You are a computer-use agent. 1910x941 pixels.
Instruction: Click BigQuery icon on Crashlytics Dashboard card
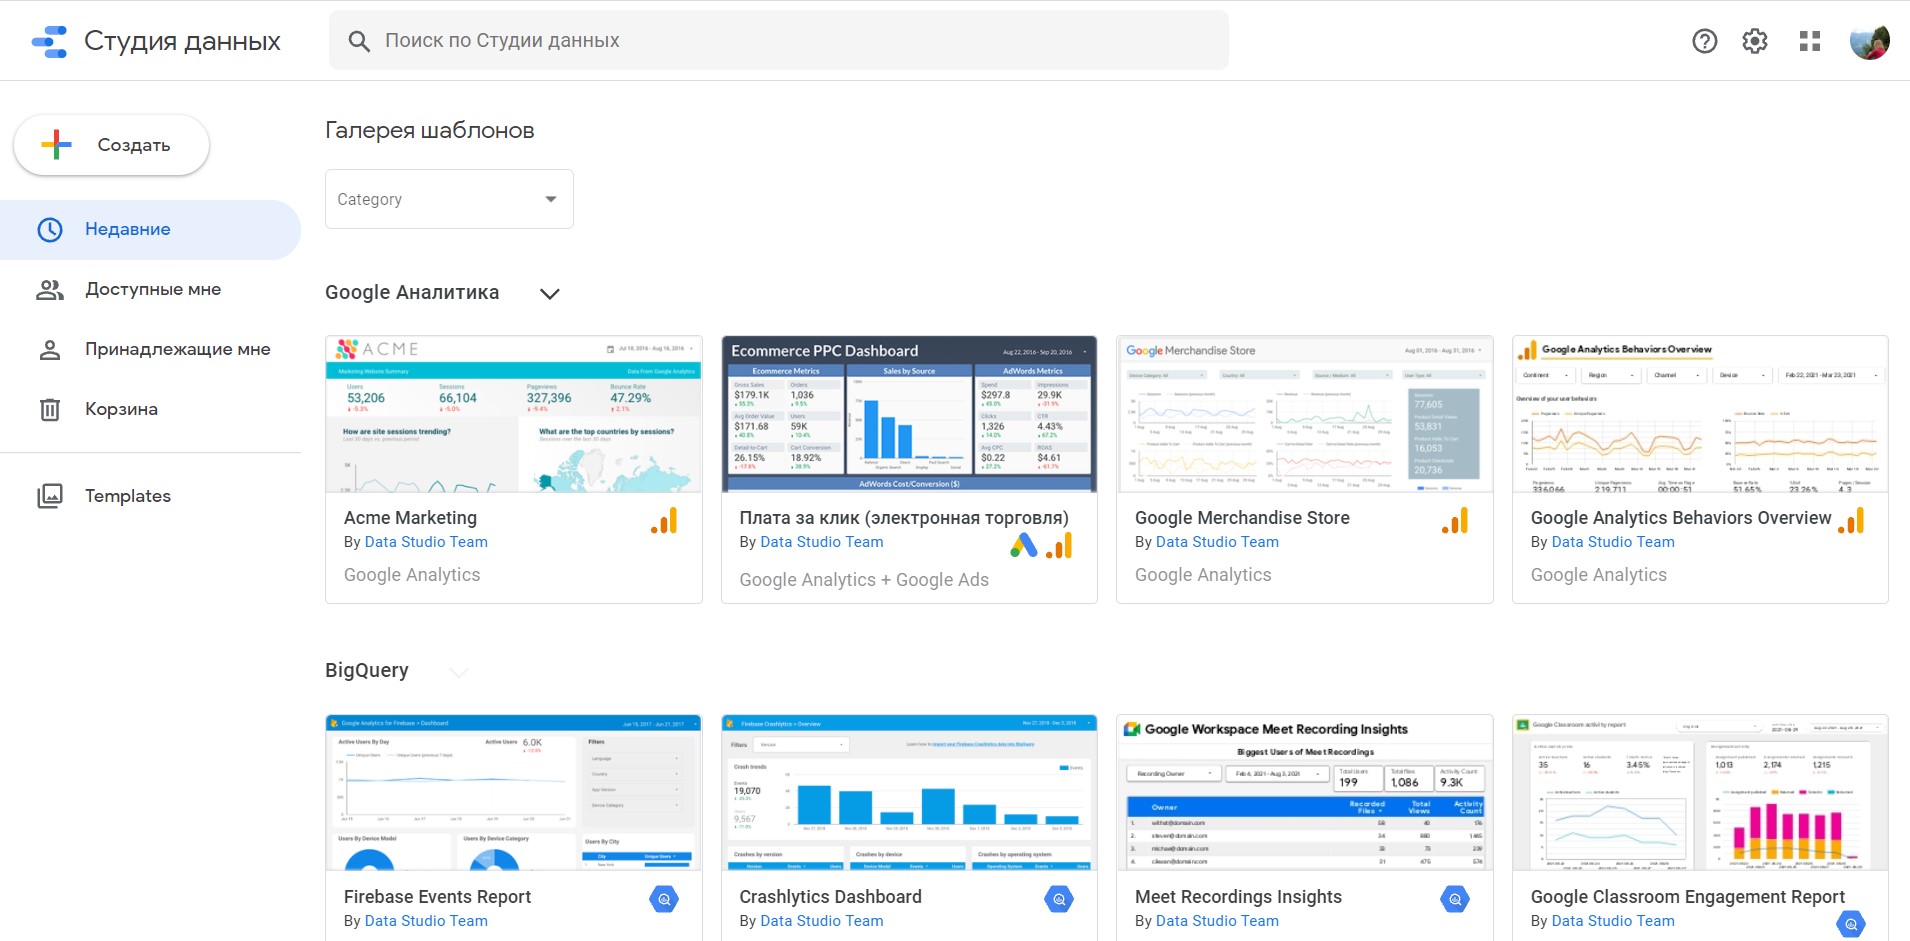pyautogui.click(x=1059, y=899)
